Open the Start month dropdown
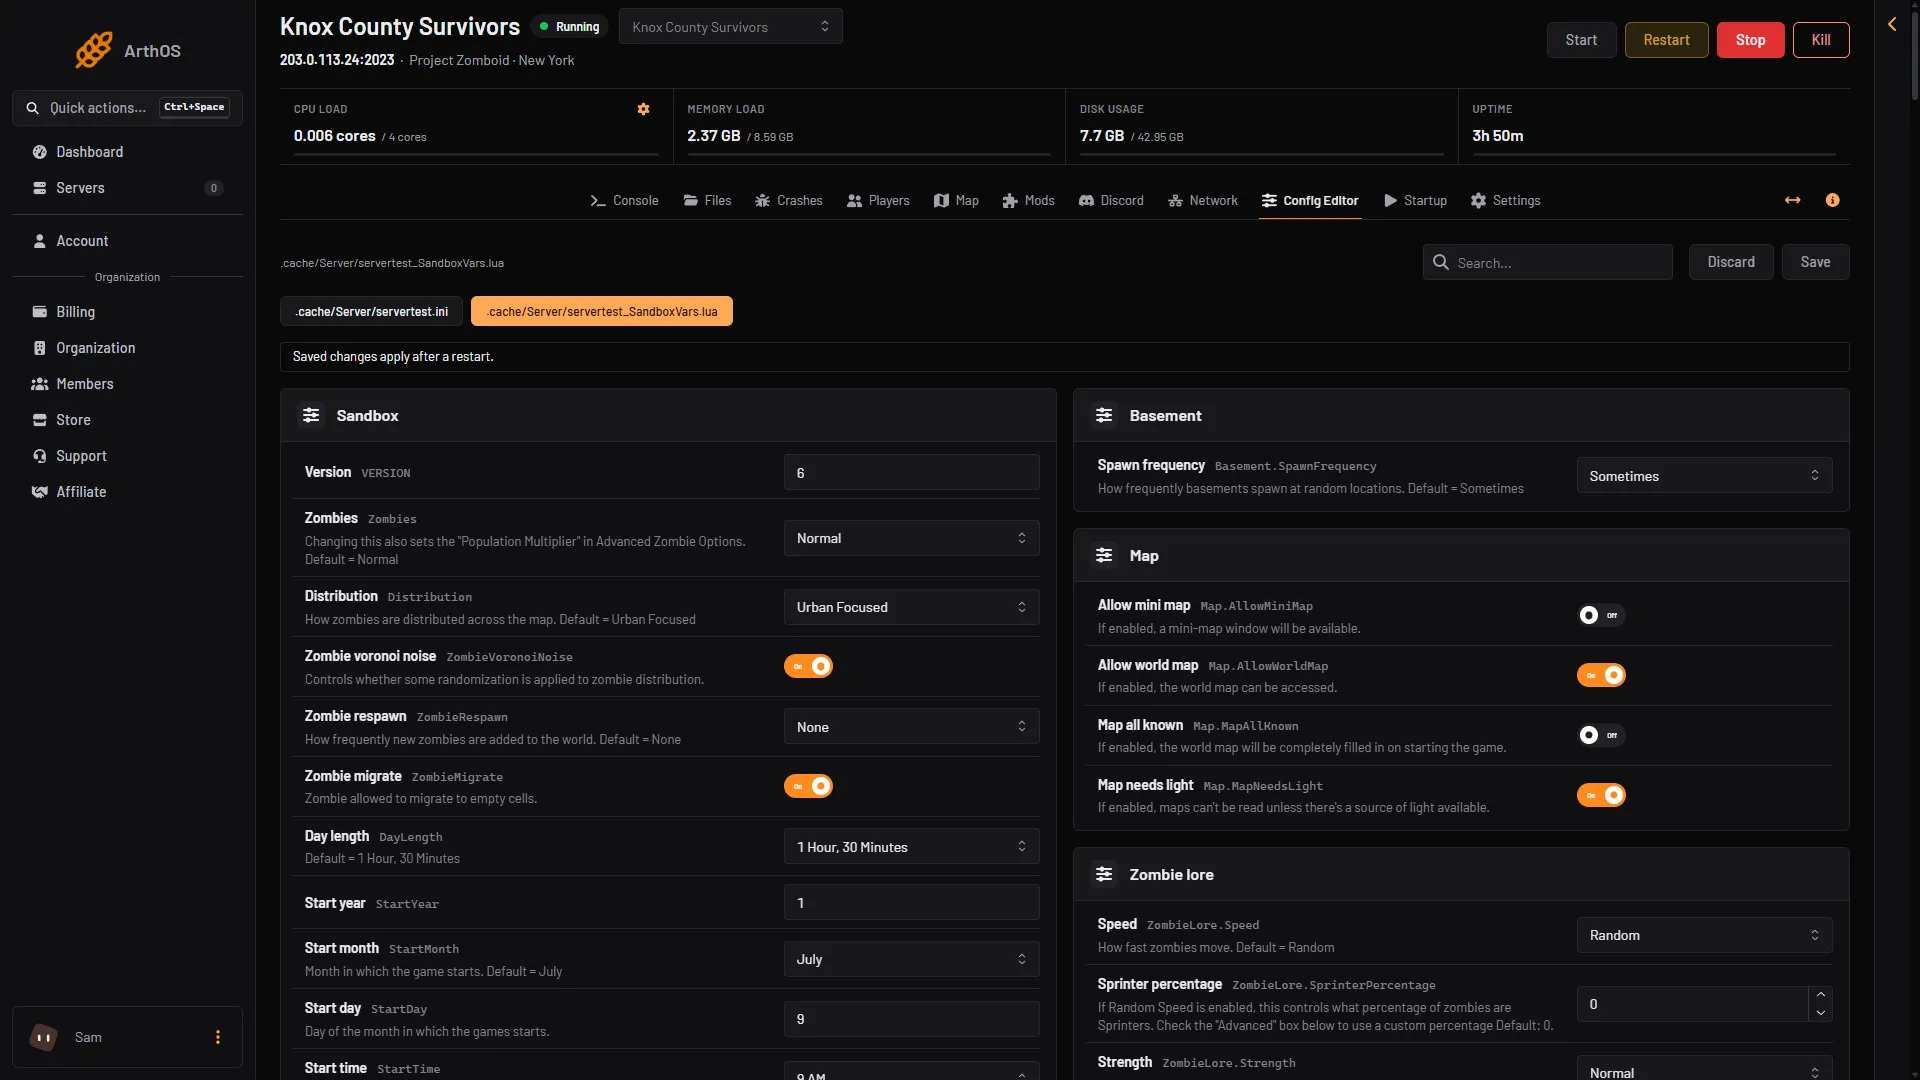Viewport: 1920px width, 1080px height. (911, 959)
